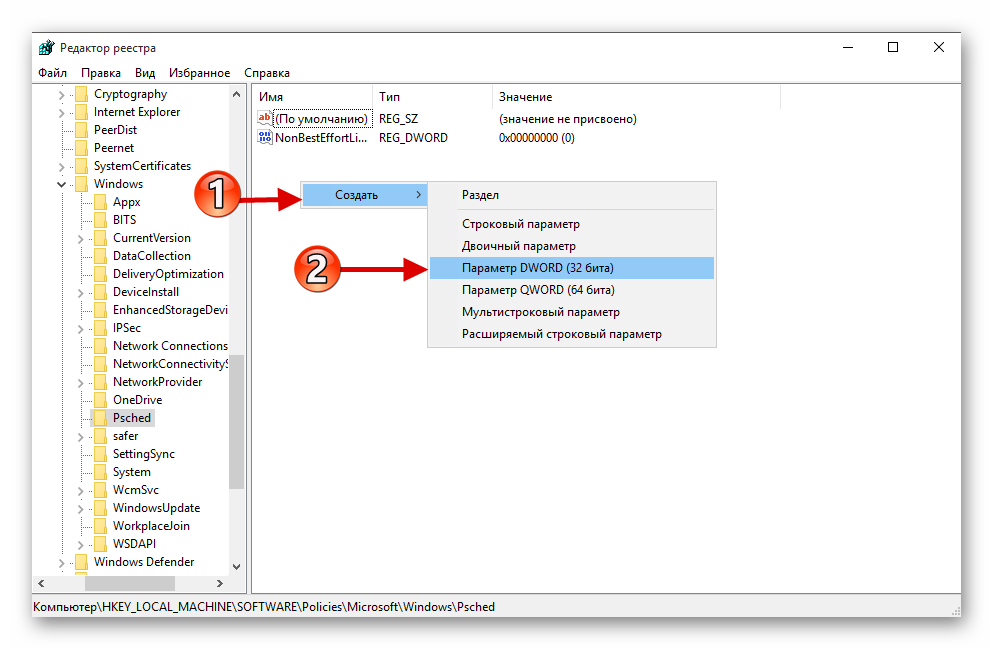Click the Registry Editor title bar icon
Image resolution: width=993 pixels, height=649 pixels.
[x=46, y=47]
